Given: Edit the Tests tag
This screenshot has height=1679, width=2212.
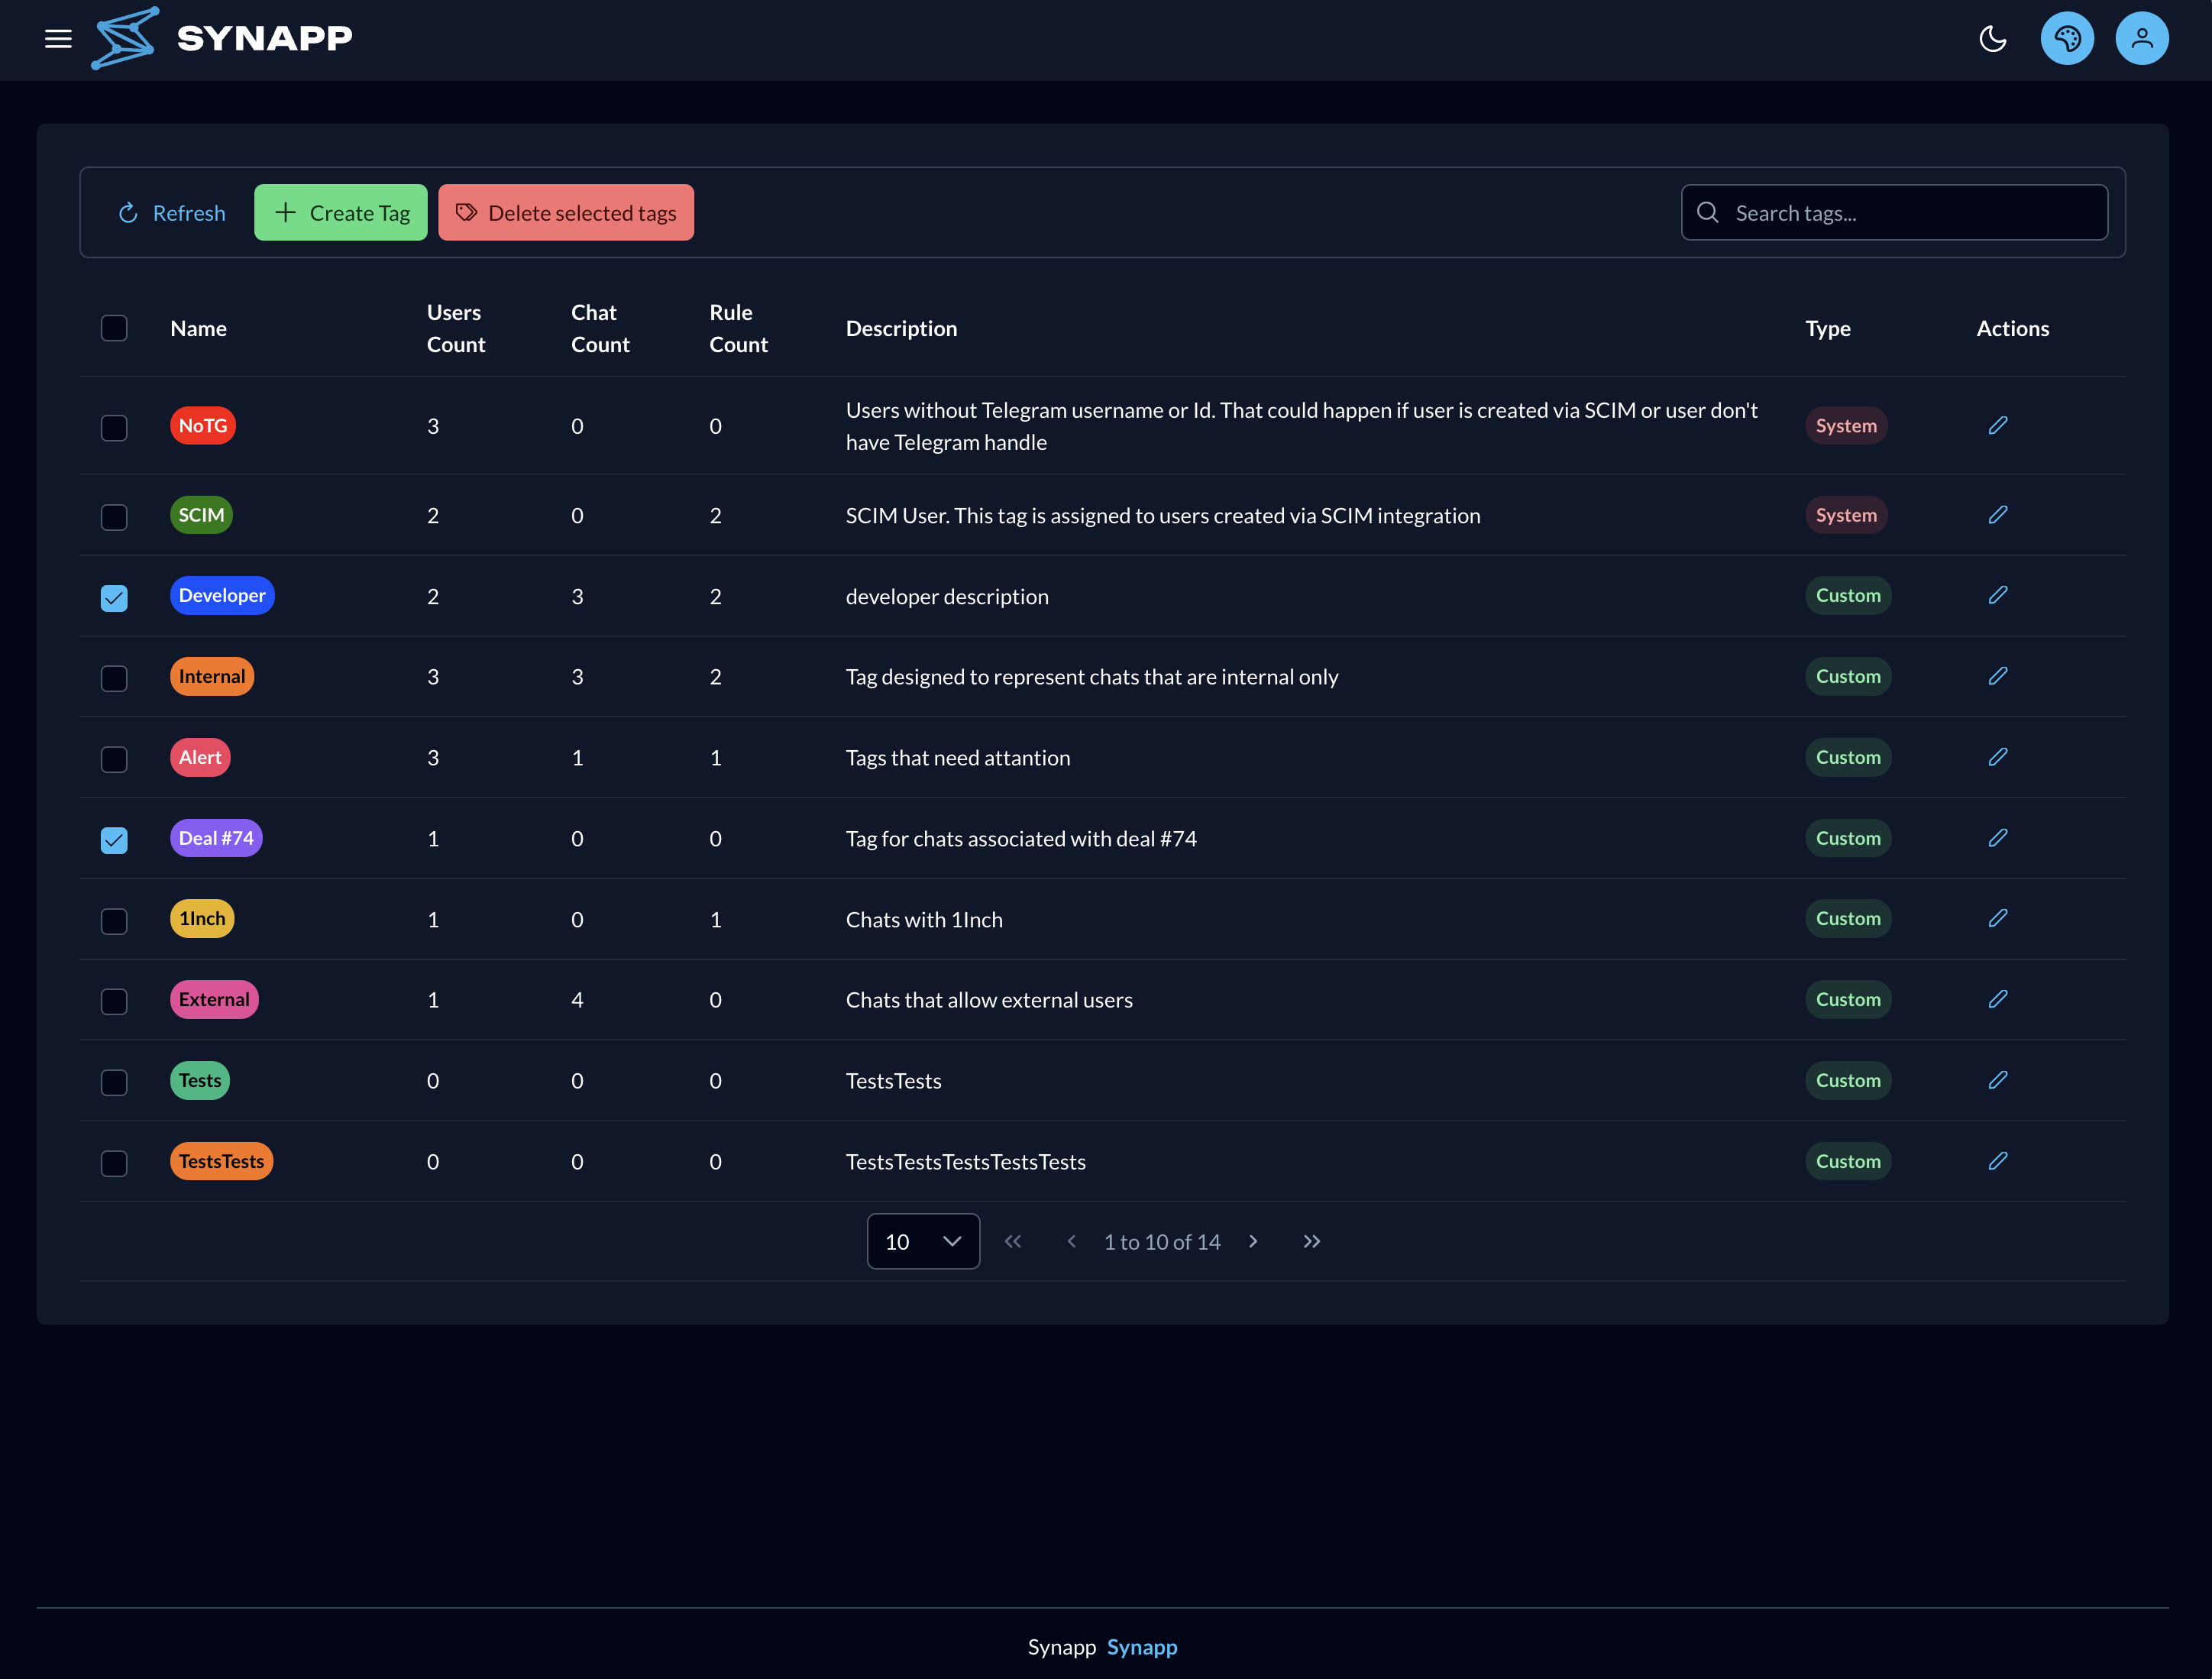Looking at the screenshot, I should point(1997,1081).
